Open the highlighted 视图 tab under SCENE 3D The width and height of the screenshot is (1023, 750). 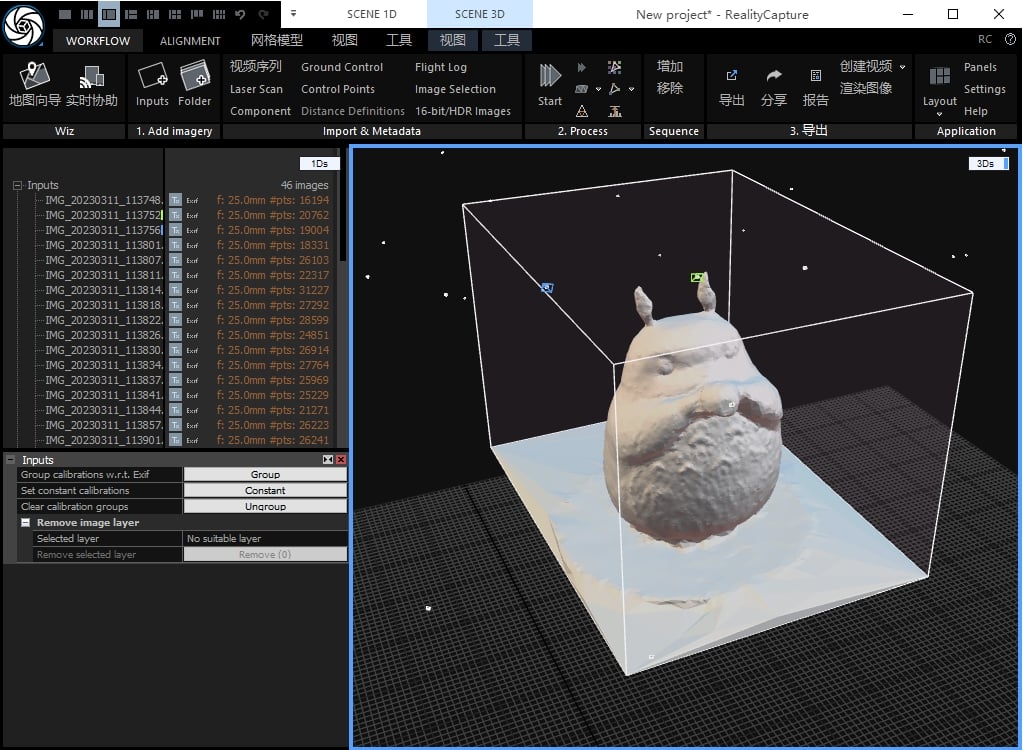452,40
